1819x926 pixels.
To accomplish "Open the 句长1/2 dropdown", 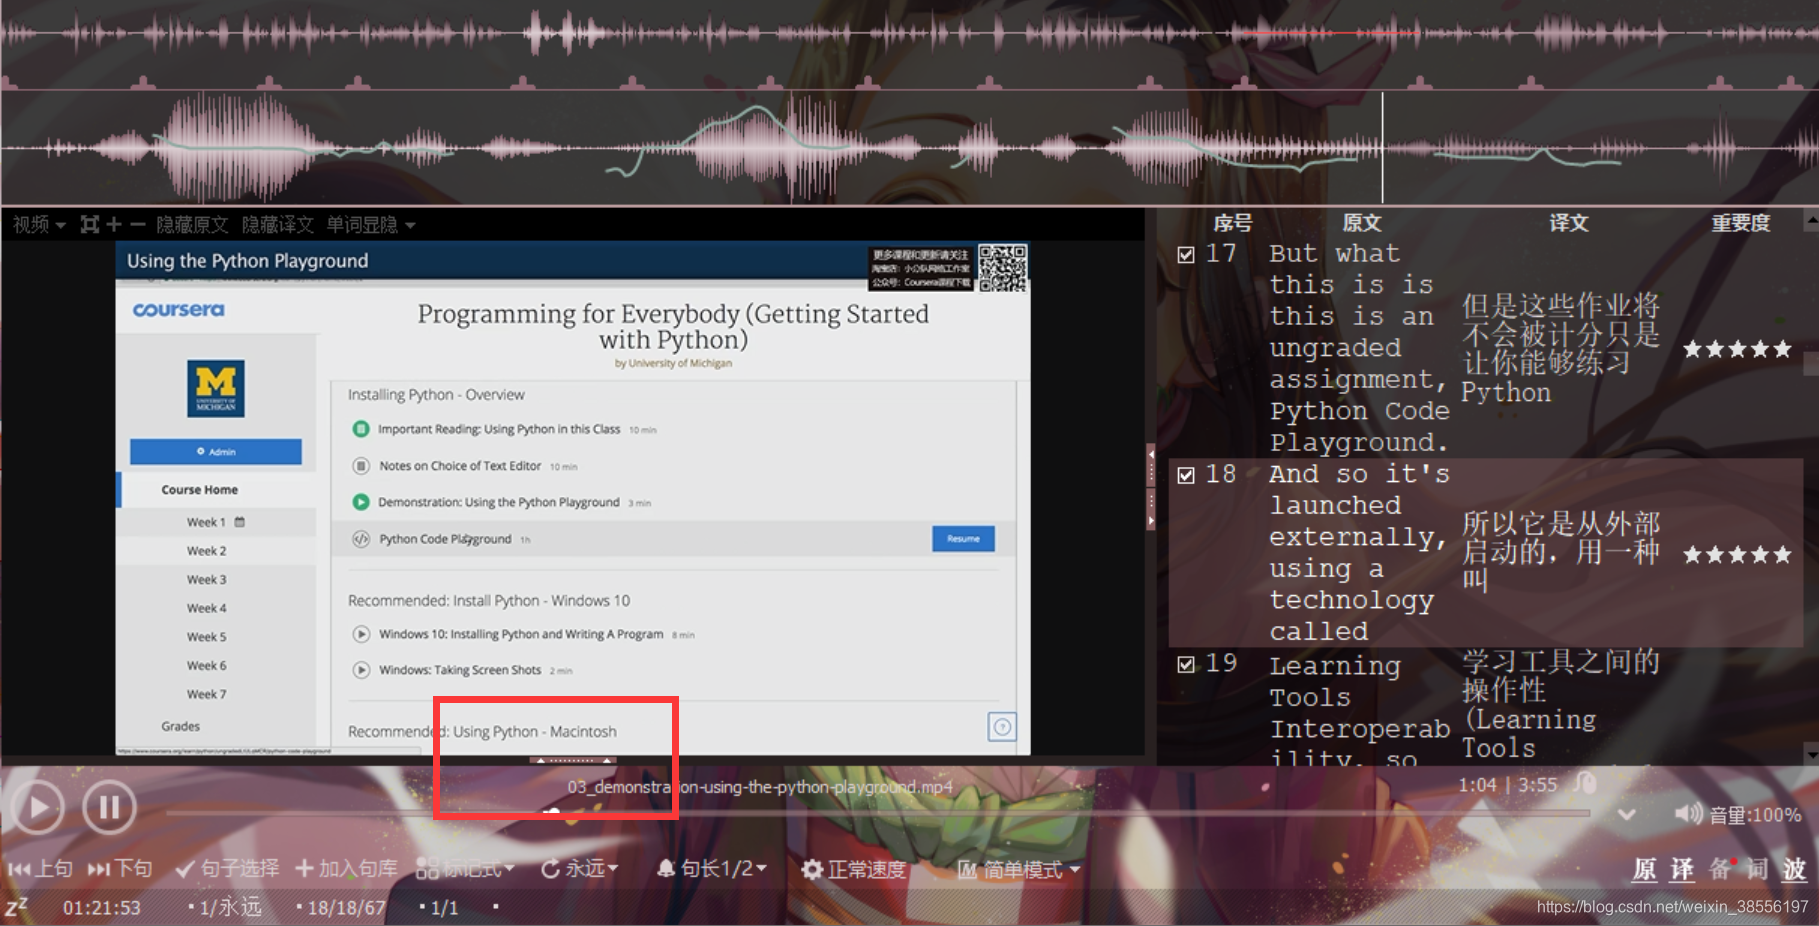I will [x=712, y=869].
